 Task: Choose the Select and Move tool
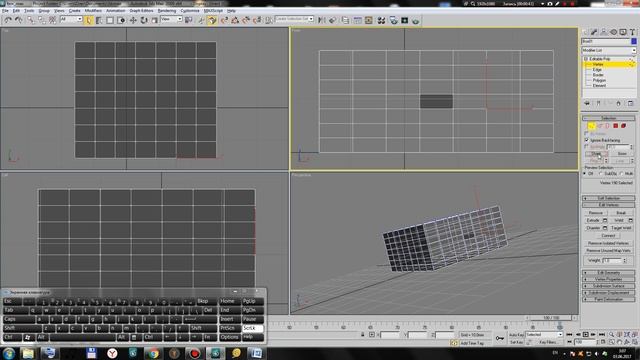[x=133, y=20]
